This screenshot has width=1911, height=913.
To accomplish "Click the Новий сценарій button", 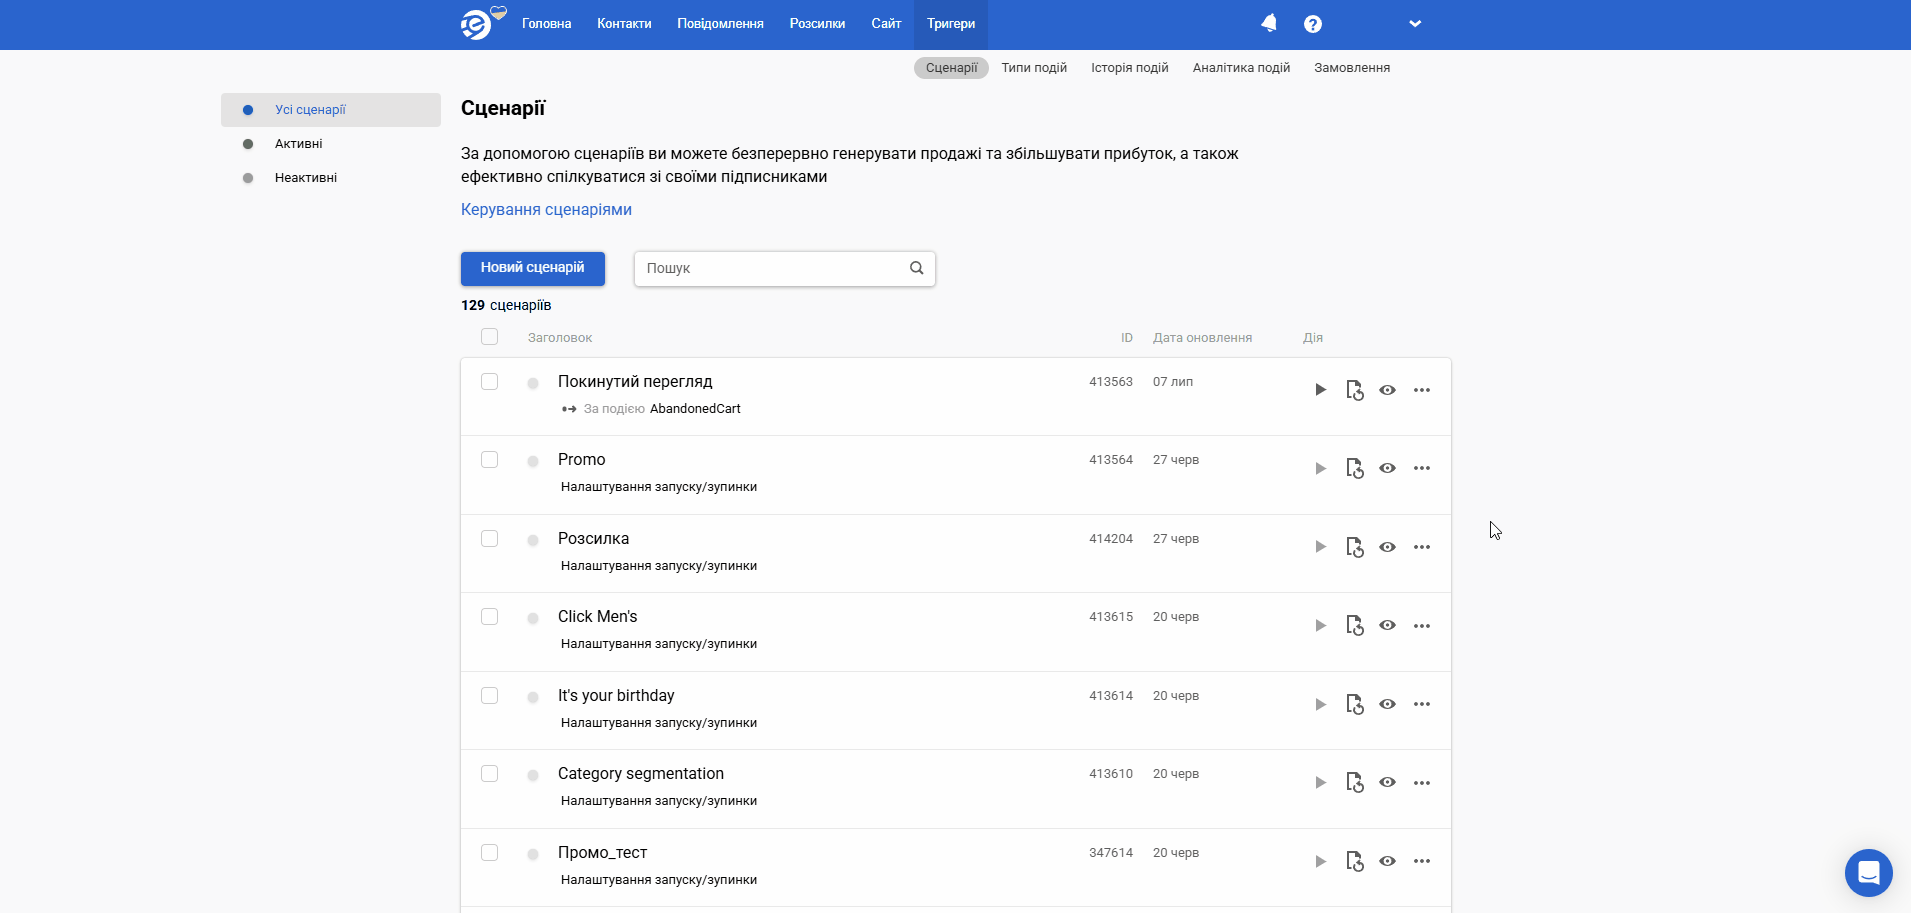I will point(533,268).
